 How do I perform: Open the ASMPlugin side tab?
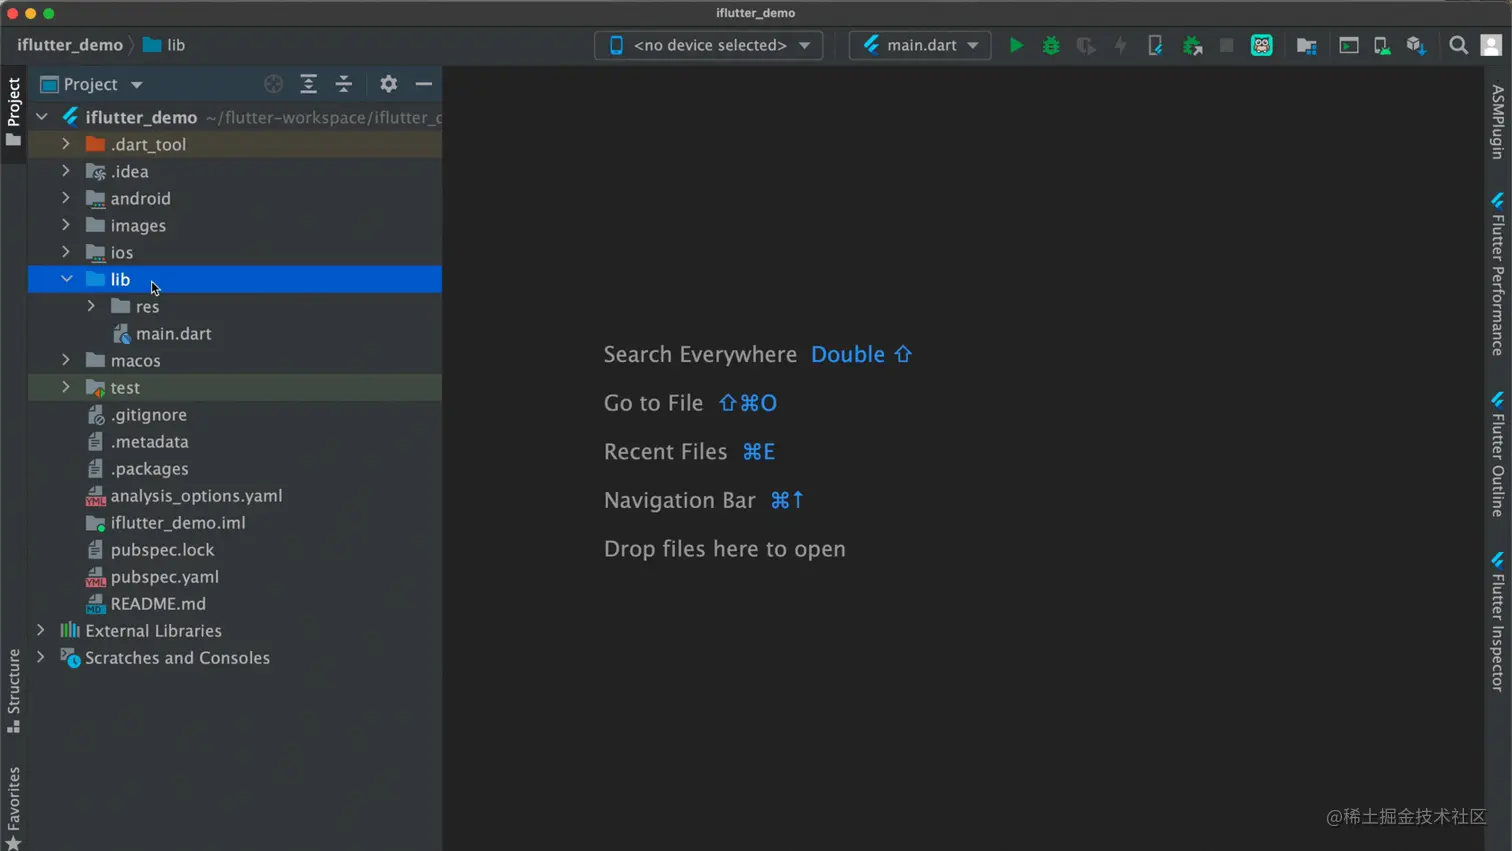tap(1497, 122)
